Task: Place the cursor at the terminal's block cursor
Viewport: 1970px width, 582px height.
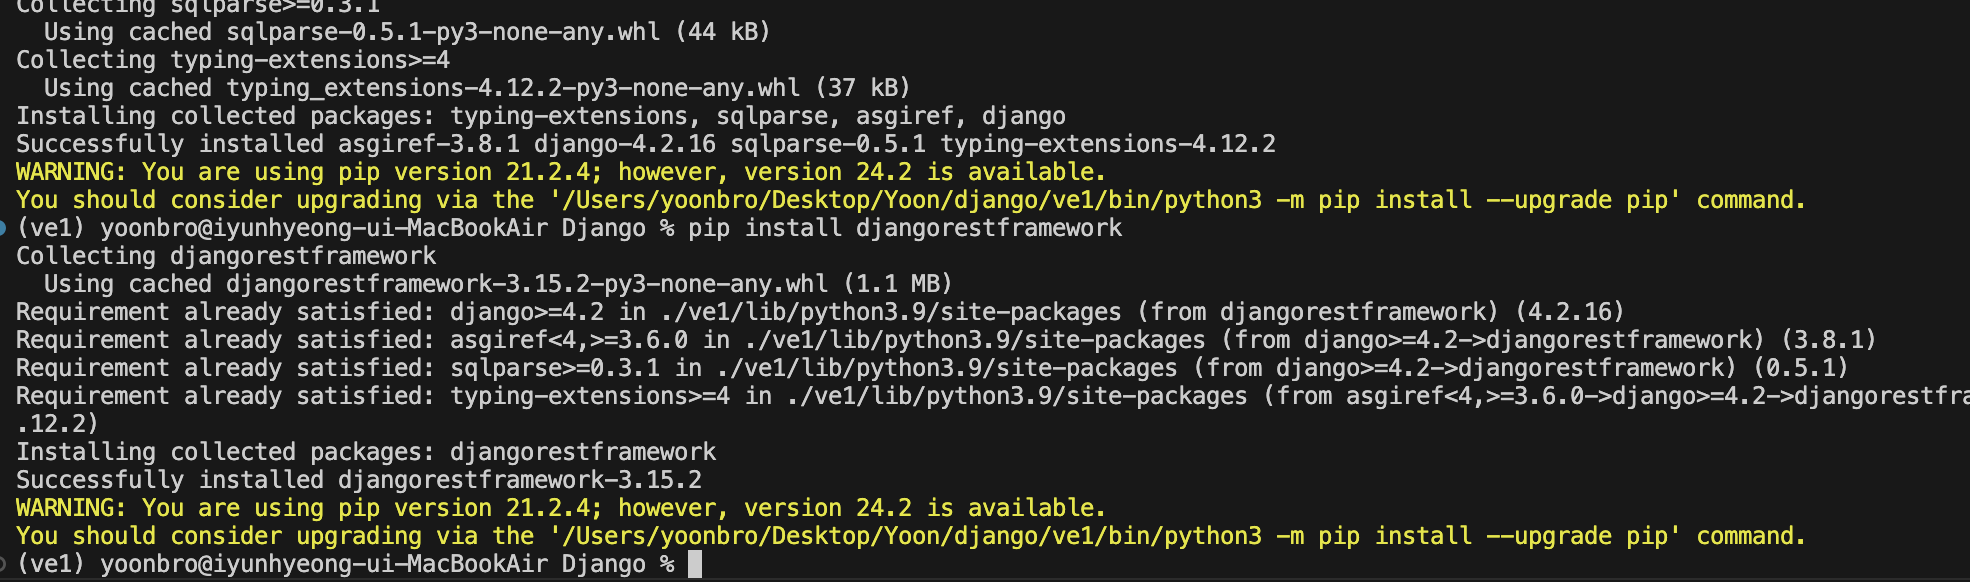Action: point(695,564)
